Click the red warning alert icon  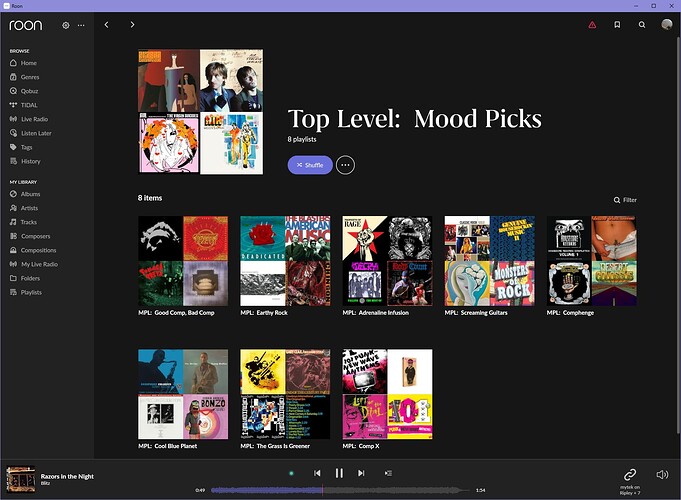click(592, 25)
